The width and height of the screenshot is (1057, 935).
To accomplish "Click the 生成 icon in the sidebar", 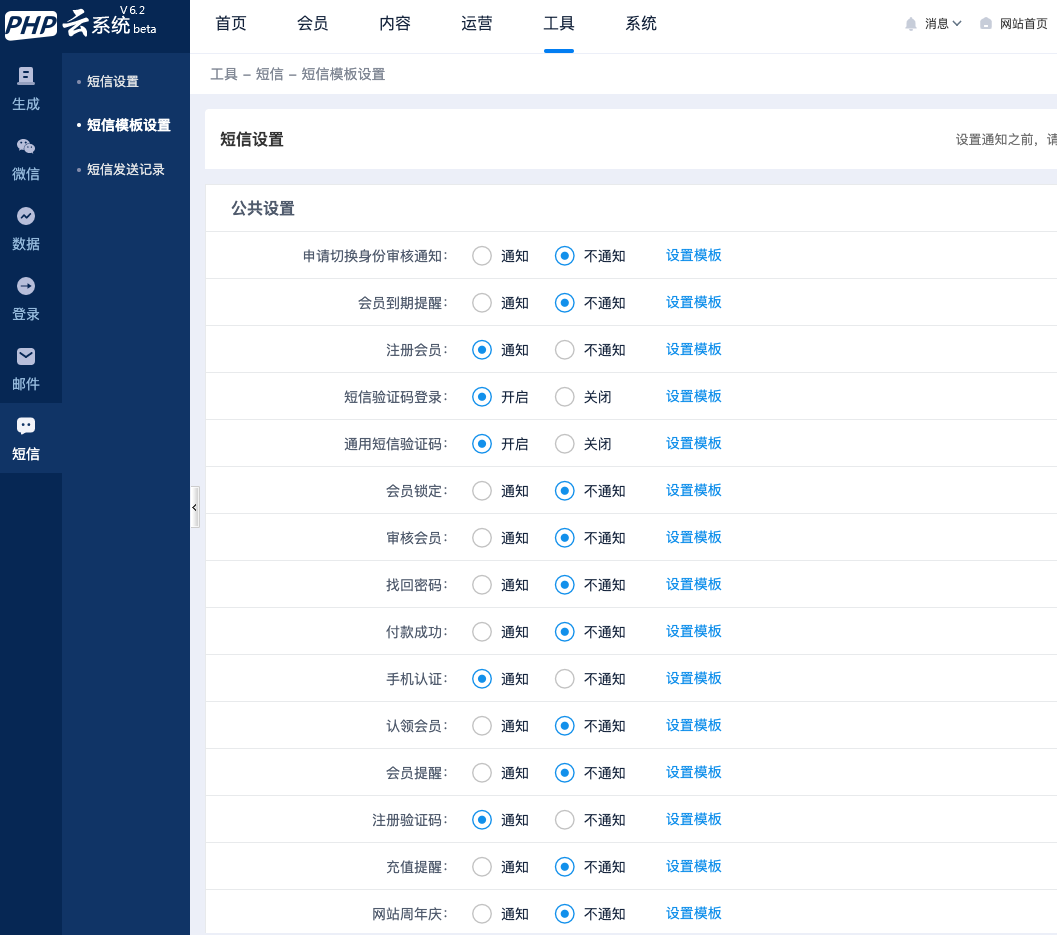I will 26,76.
